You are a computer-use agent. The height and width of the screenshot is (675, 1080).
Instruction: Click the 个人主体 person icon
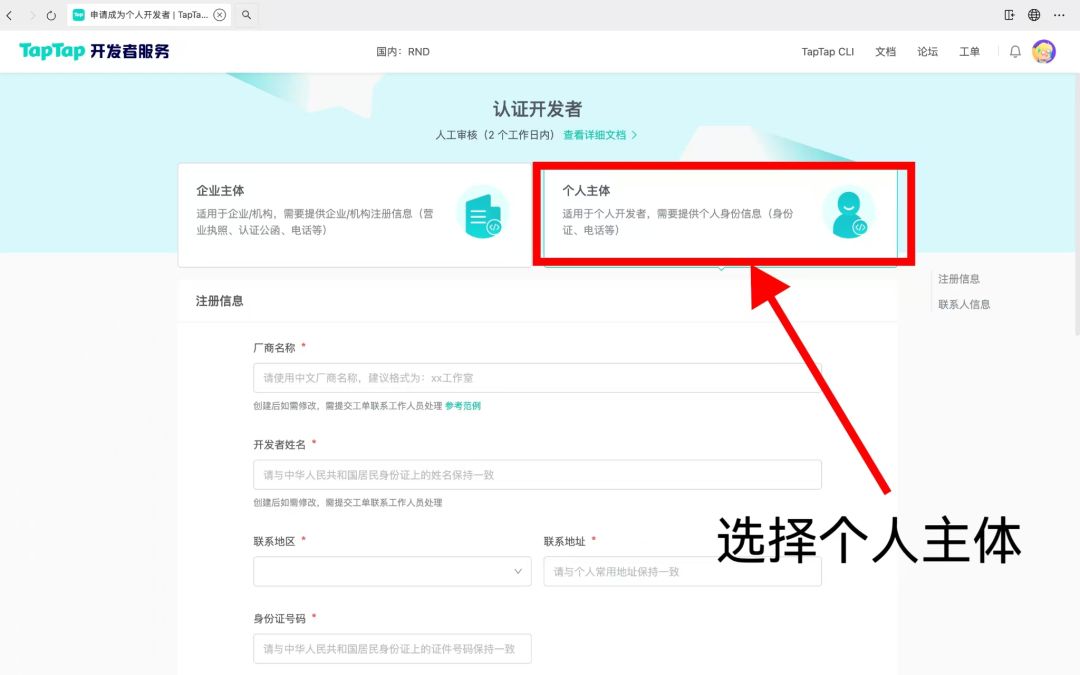click(849, 213)
